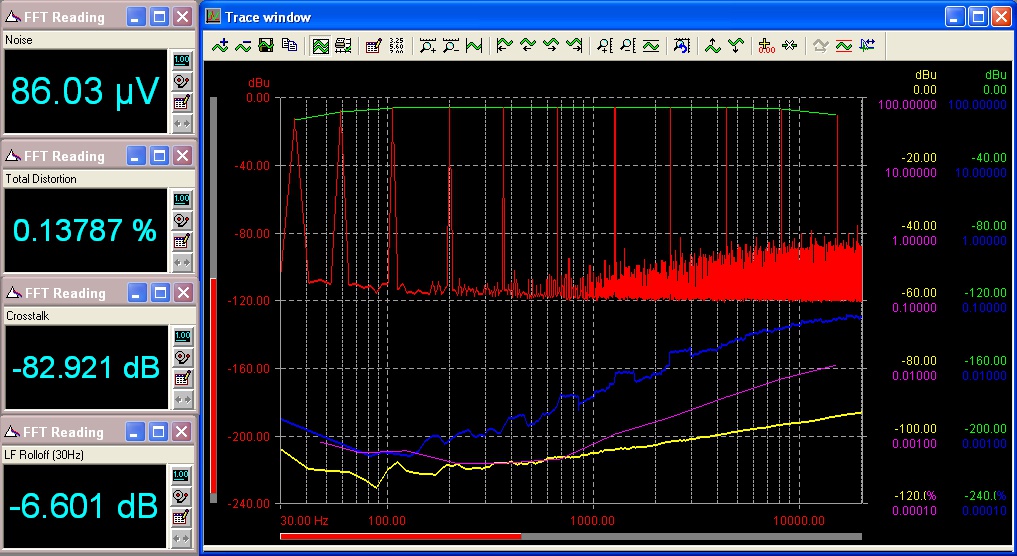Save the graph using the floppy disk icon
This screenshot has width=1017, height=556.
(x=266, y=45)
